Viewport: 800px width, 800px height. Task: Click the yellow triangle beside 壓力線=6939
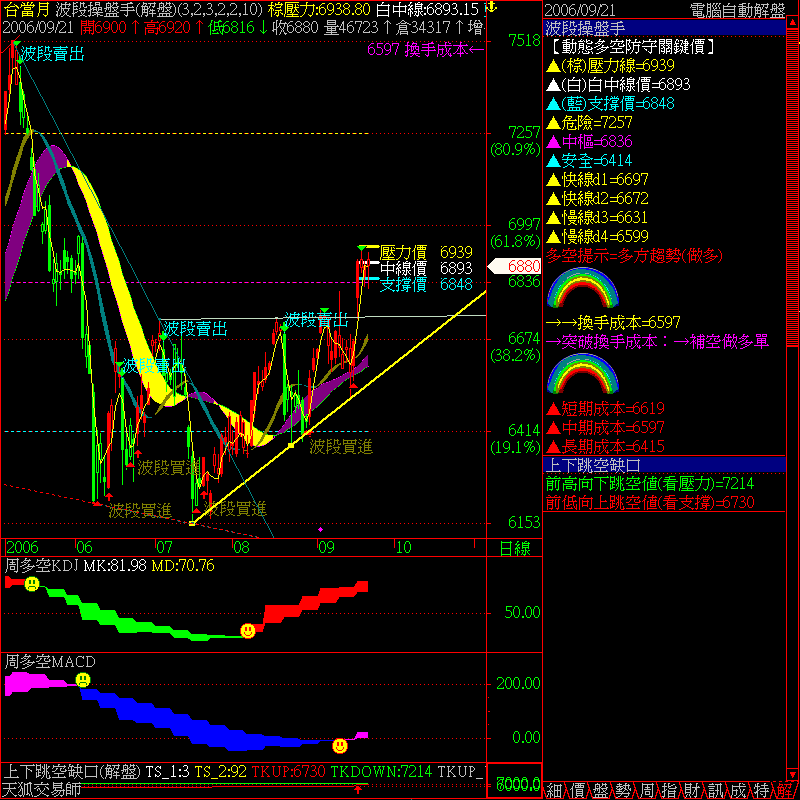[553, 66]
